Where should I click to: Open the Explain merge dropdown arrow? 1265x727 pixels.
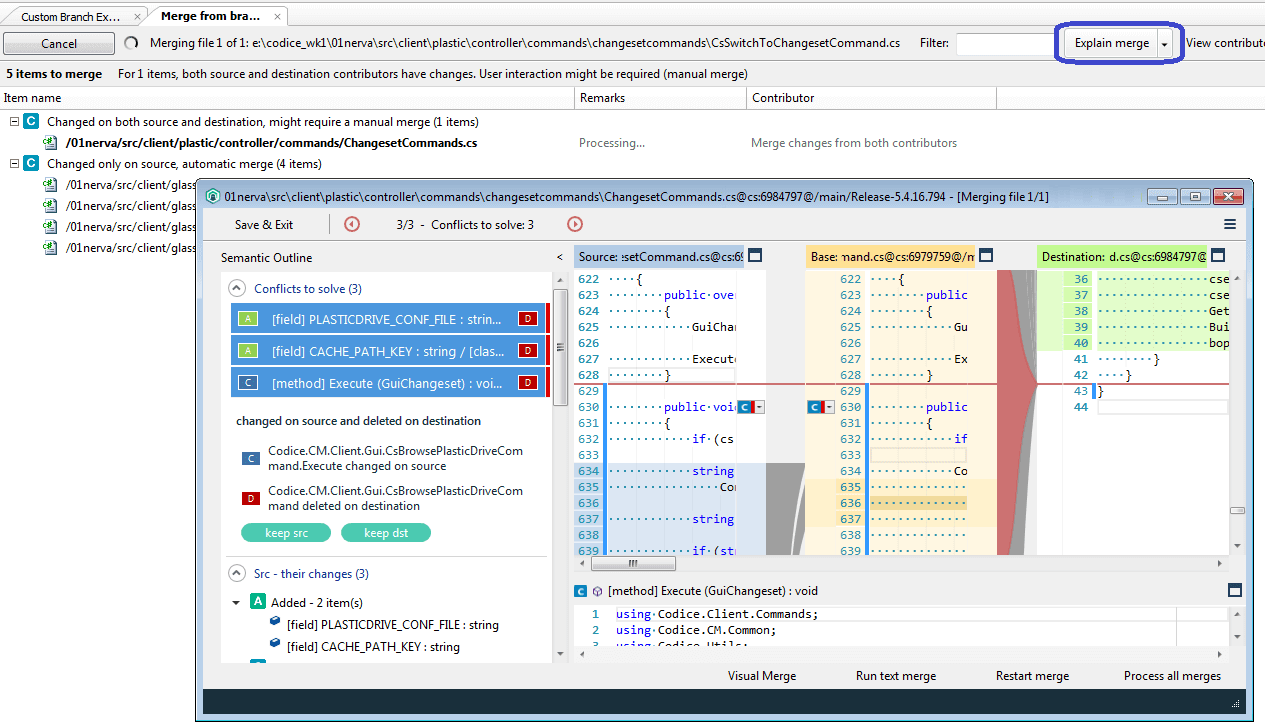[x=1164, y=43]
